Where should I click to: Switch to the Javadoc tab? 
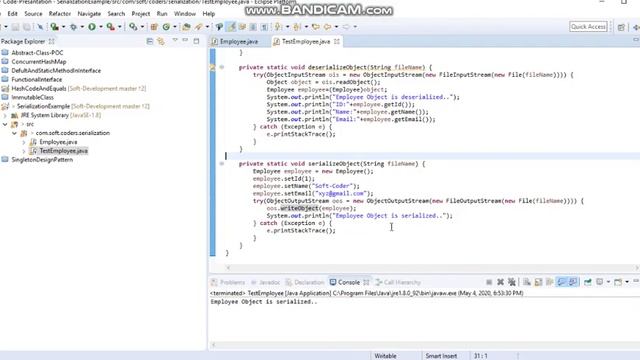[265, 282]
